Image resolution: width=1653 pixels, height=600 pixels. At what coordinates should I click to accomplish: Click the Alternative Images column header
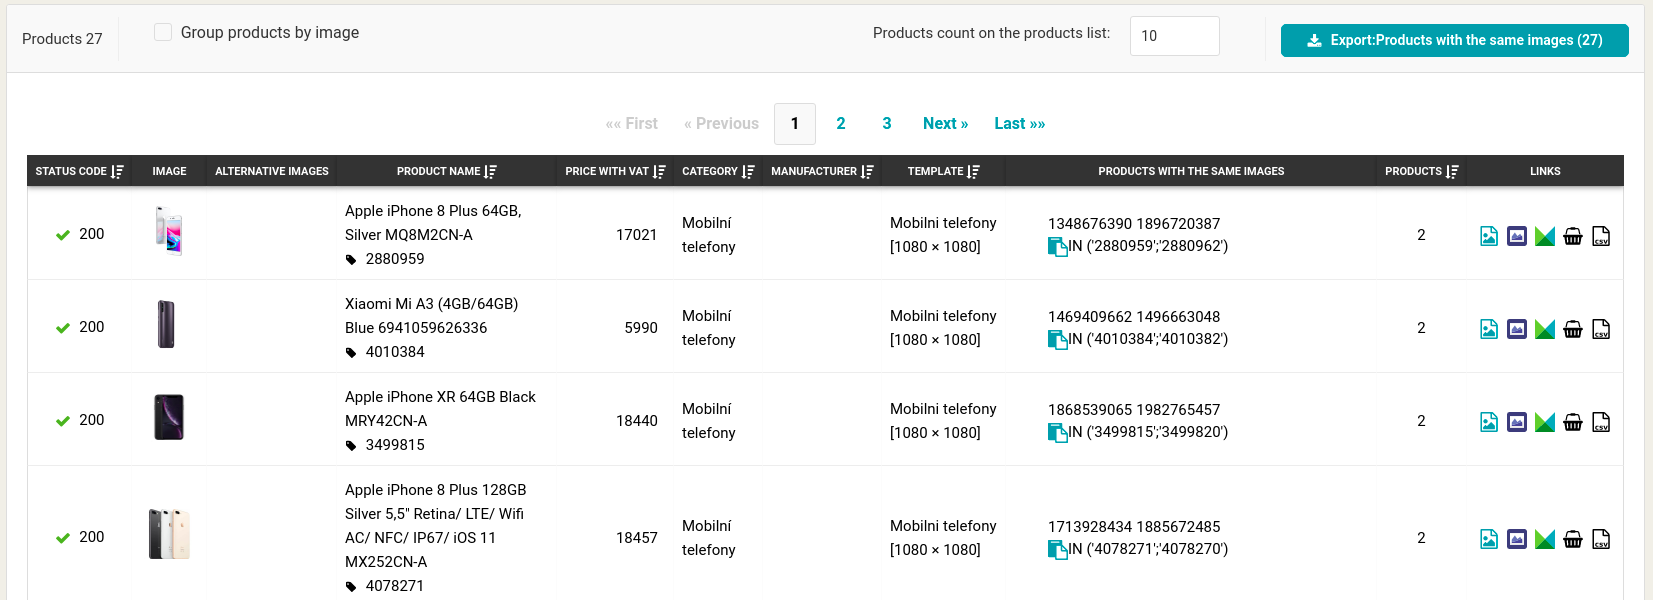pyautogui.click(x=272, y=171)
